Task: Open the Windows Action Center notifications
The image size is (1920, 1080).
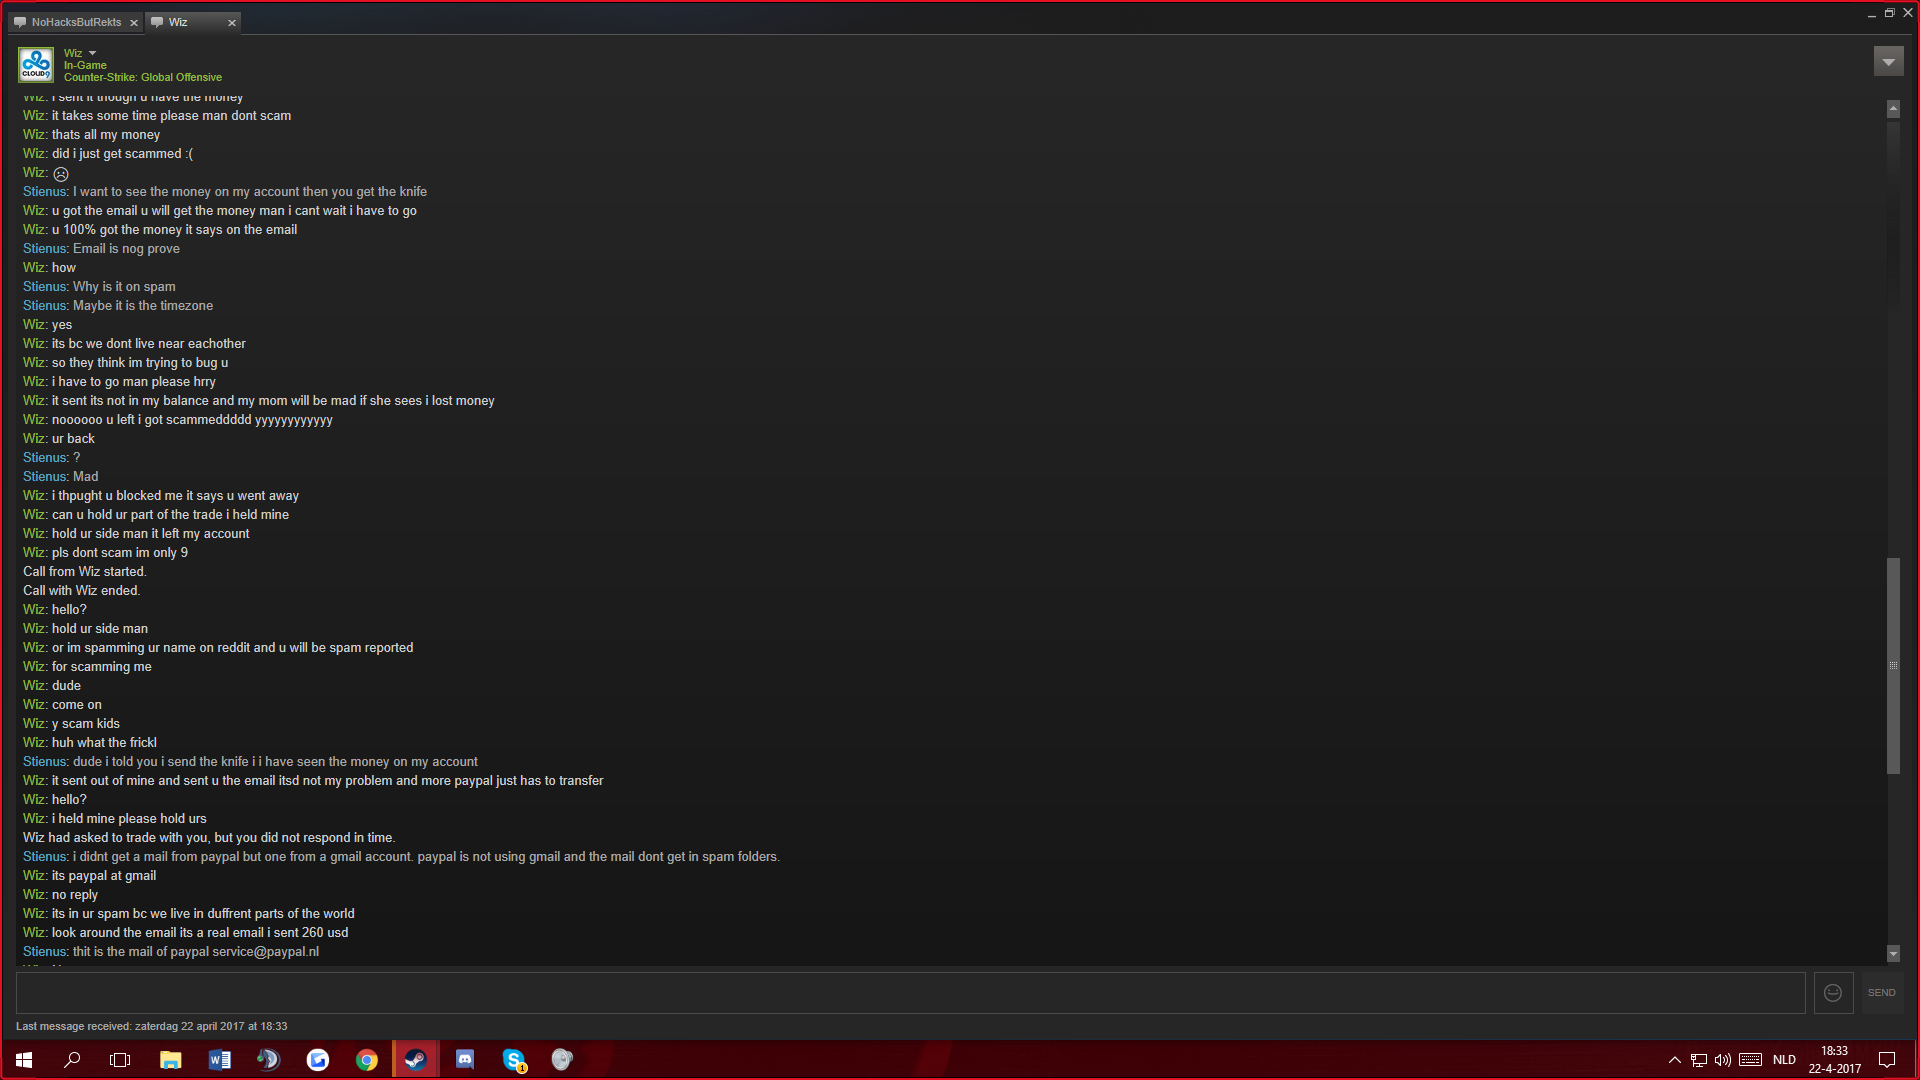Action: pos(1887,1060)
